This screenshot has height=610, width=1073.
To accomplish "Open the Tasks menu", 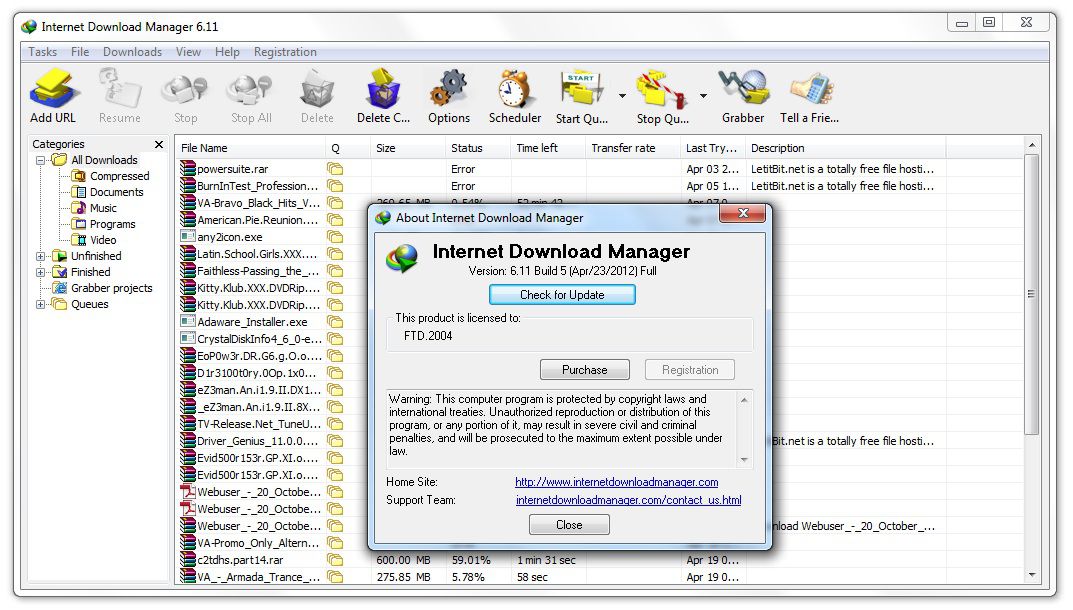I will (41, 51).
